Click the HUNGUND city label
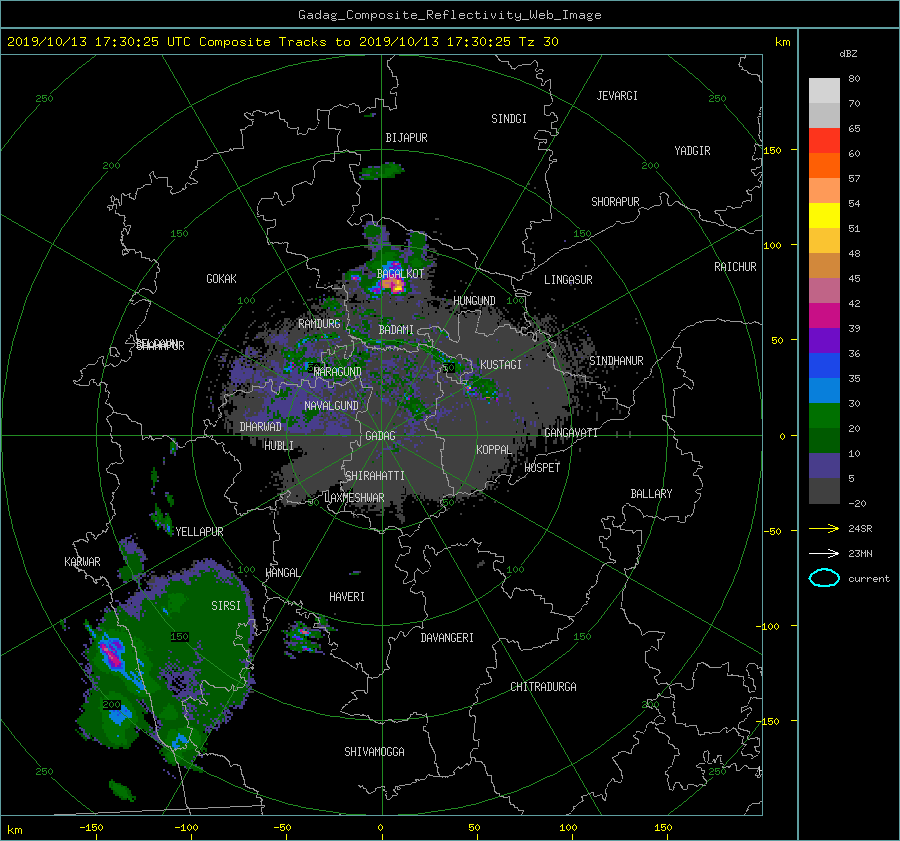Viewport: 900px width, 841px height. (x=474, y=301)
